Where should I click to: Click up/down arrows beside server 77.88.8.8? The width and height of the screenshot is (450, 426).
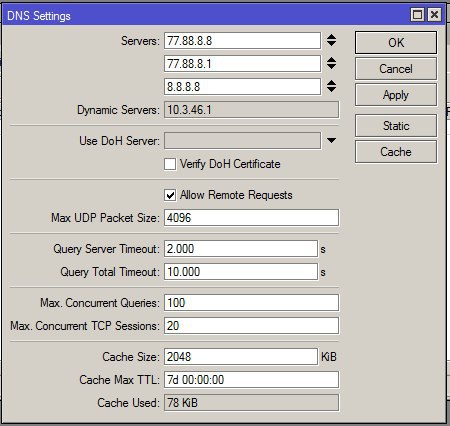tap(331, 40)
